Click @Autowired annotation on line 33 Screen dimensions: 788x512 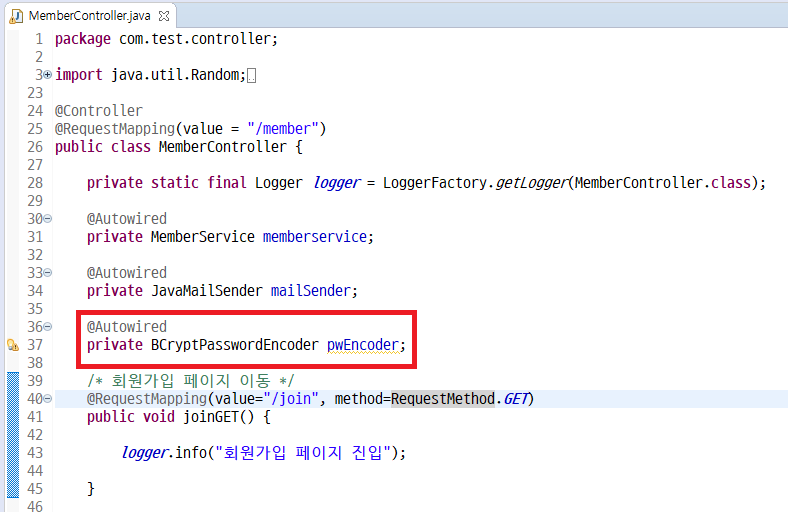127,273
